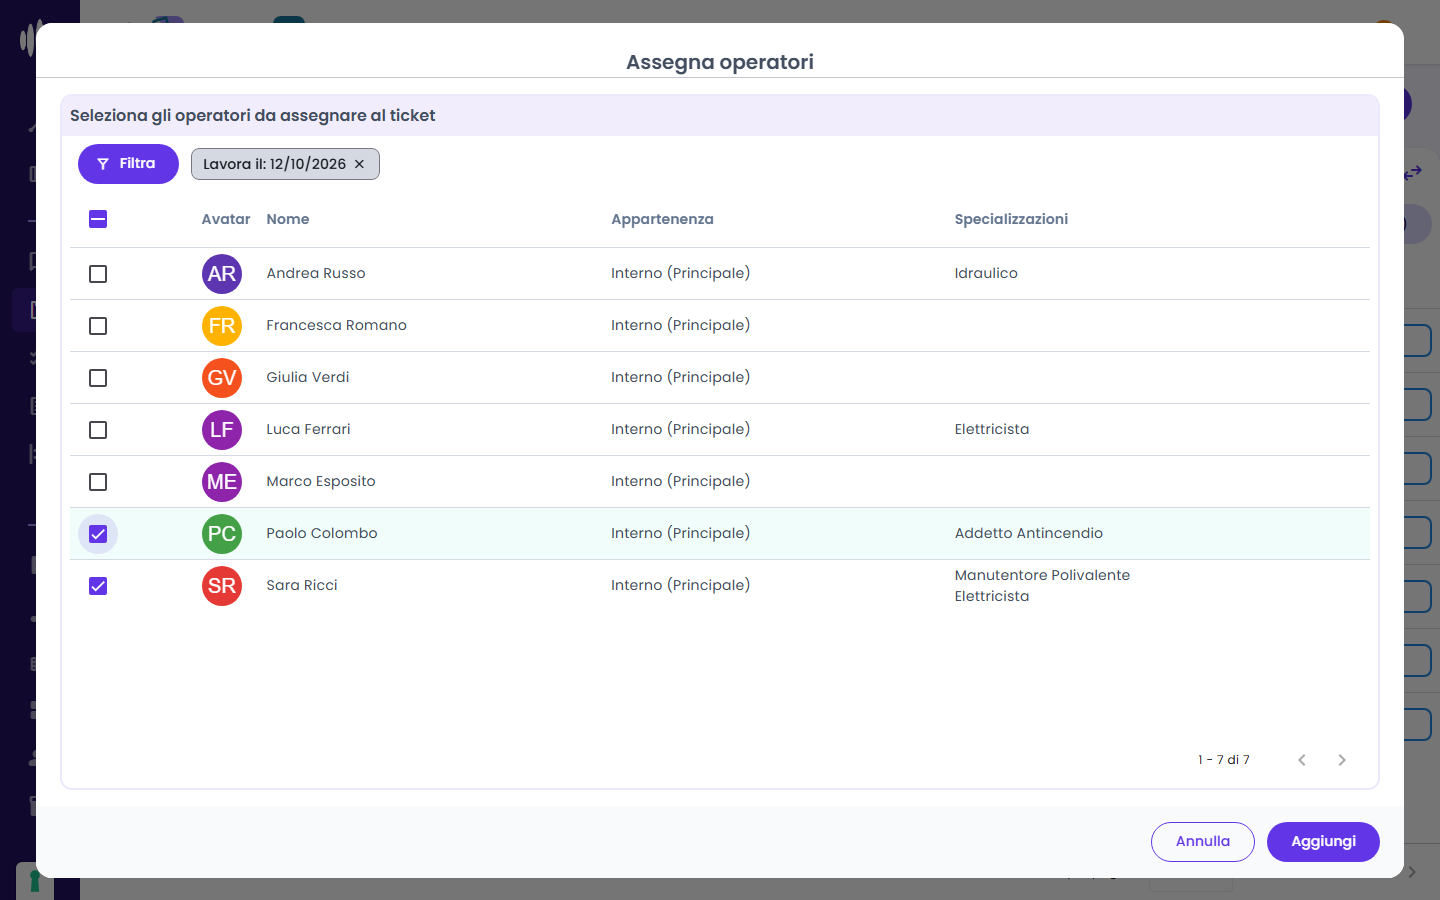The width and height of the screenshot is (1440, 900).
Task: Go to the previous page of operators
Action: (x=1302, y=760)
